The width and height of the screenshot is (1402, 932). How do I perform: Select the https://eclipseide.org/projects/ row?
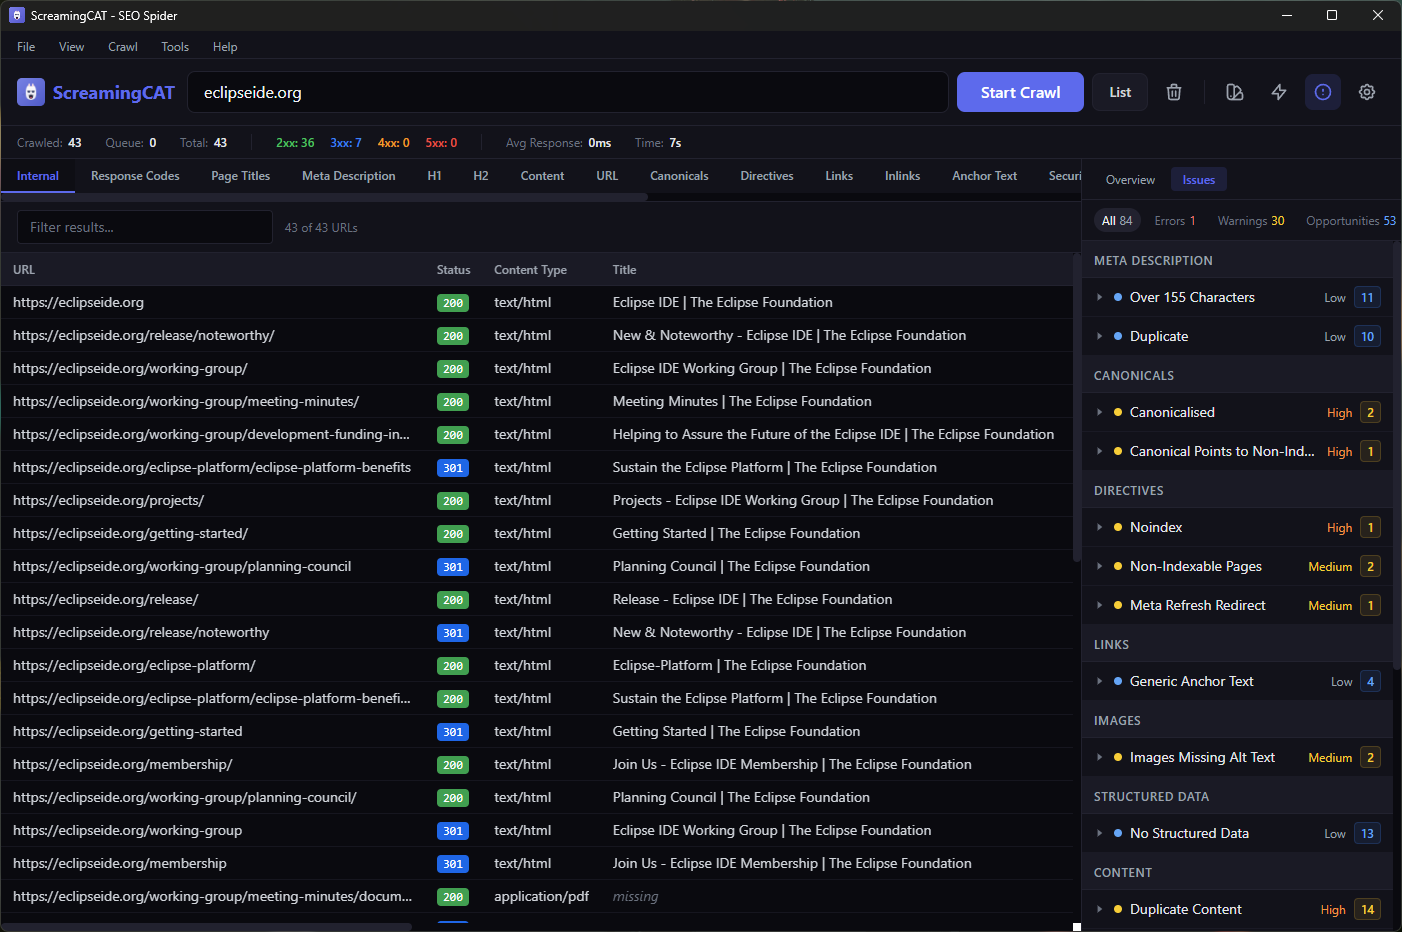click(x=536, y=500)
